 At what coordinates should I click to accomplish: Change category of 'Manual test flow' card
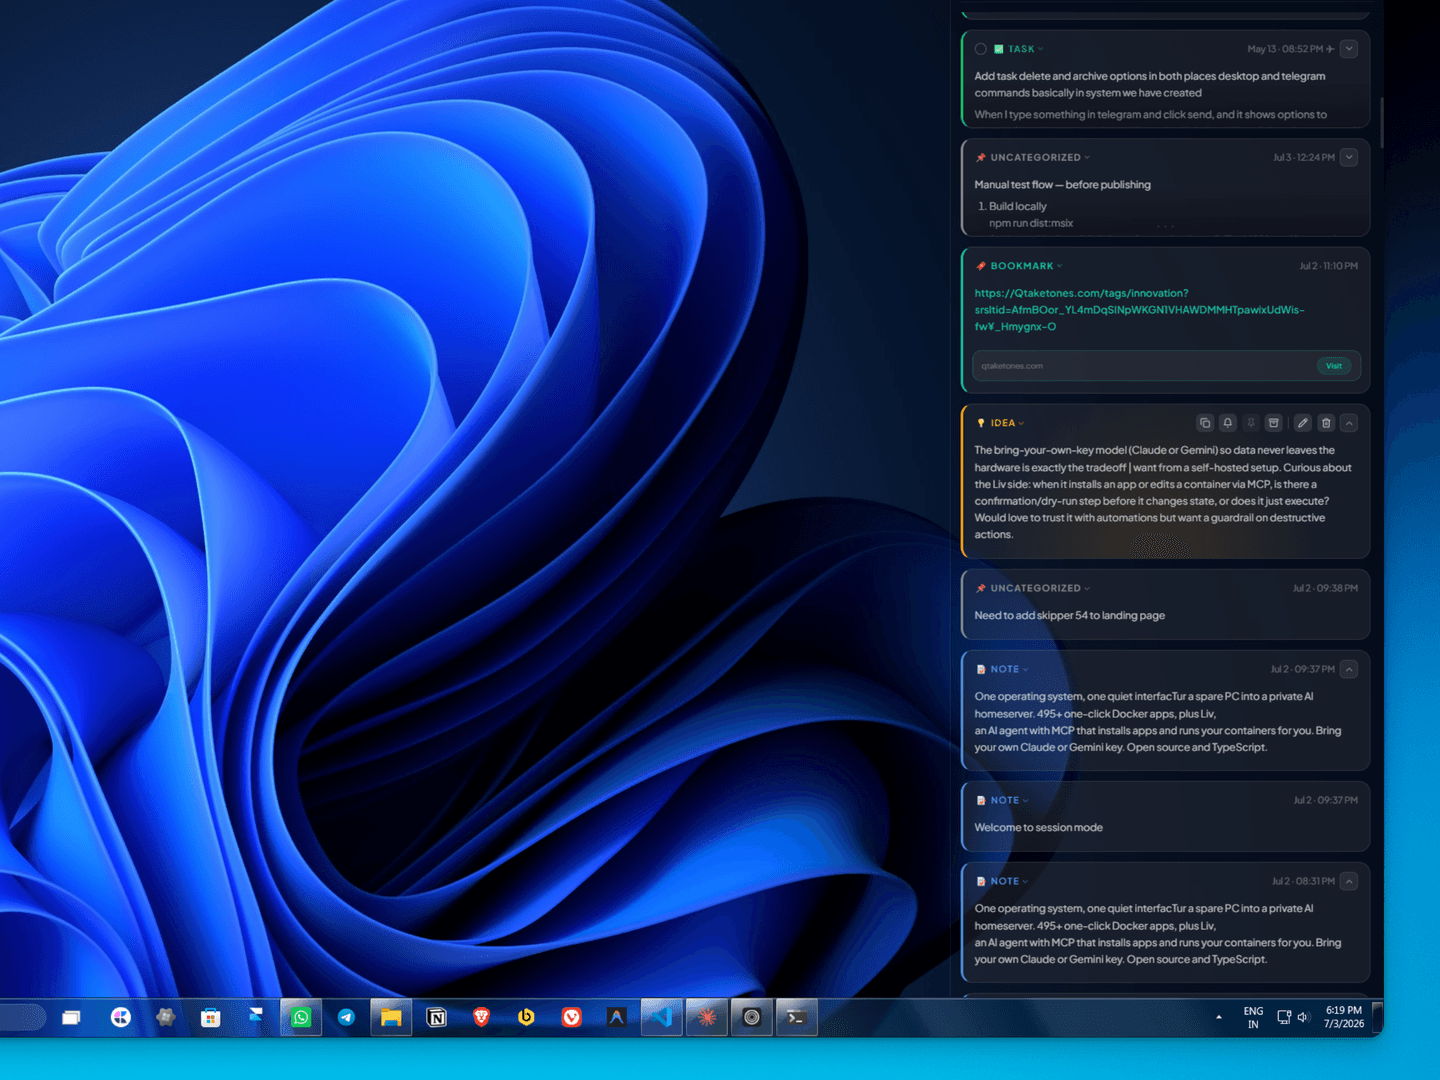click(1033, 158)
